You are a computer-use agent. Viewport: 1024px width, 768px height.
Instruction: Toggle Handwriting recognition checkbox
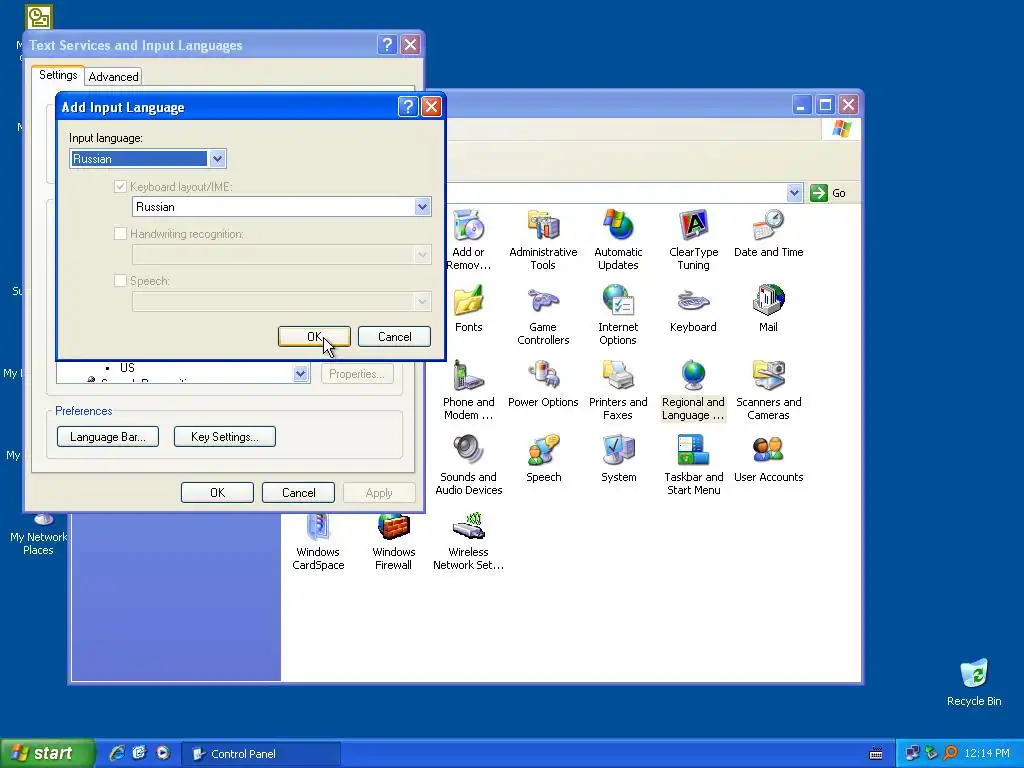click(x=120, y=234)
